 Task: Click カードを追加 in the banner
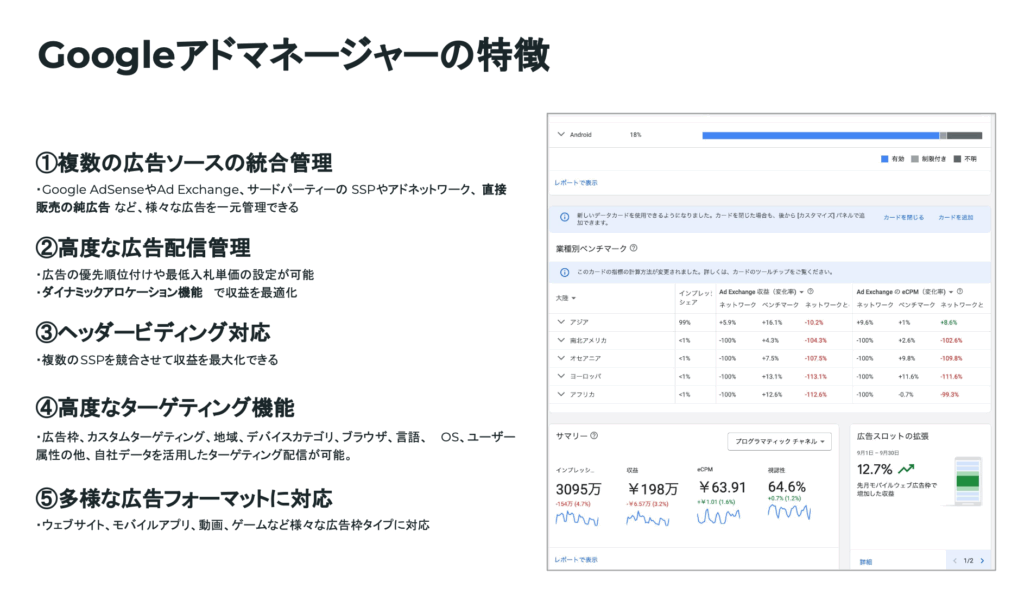[955, 217]
